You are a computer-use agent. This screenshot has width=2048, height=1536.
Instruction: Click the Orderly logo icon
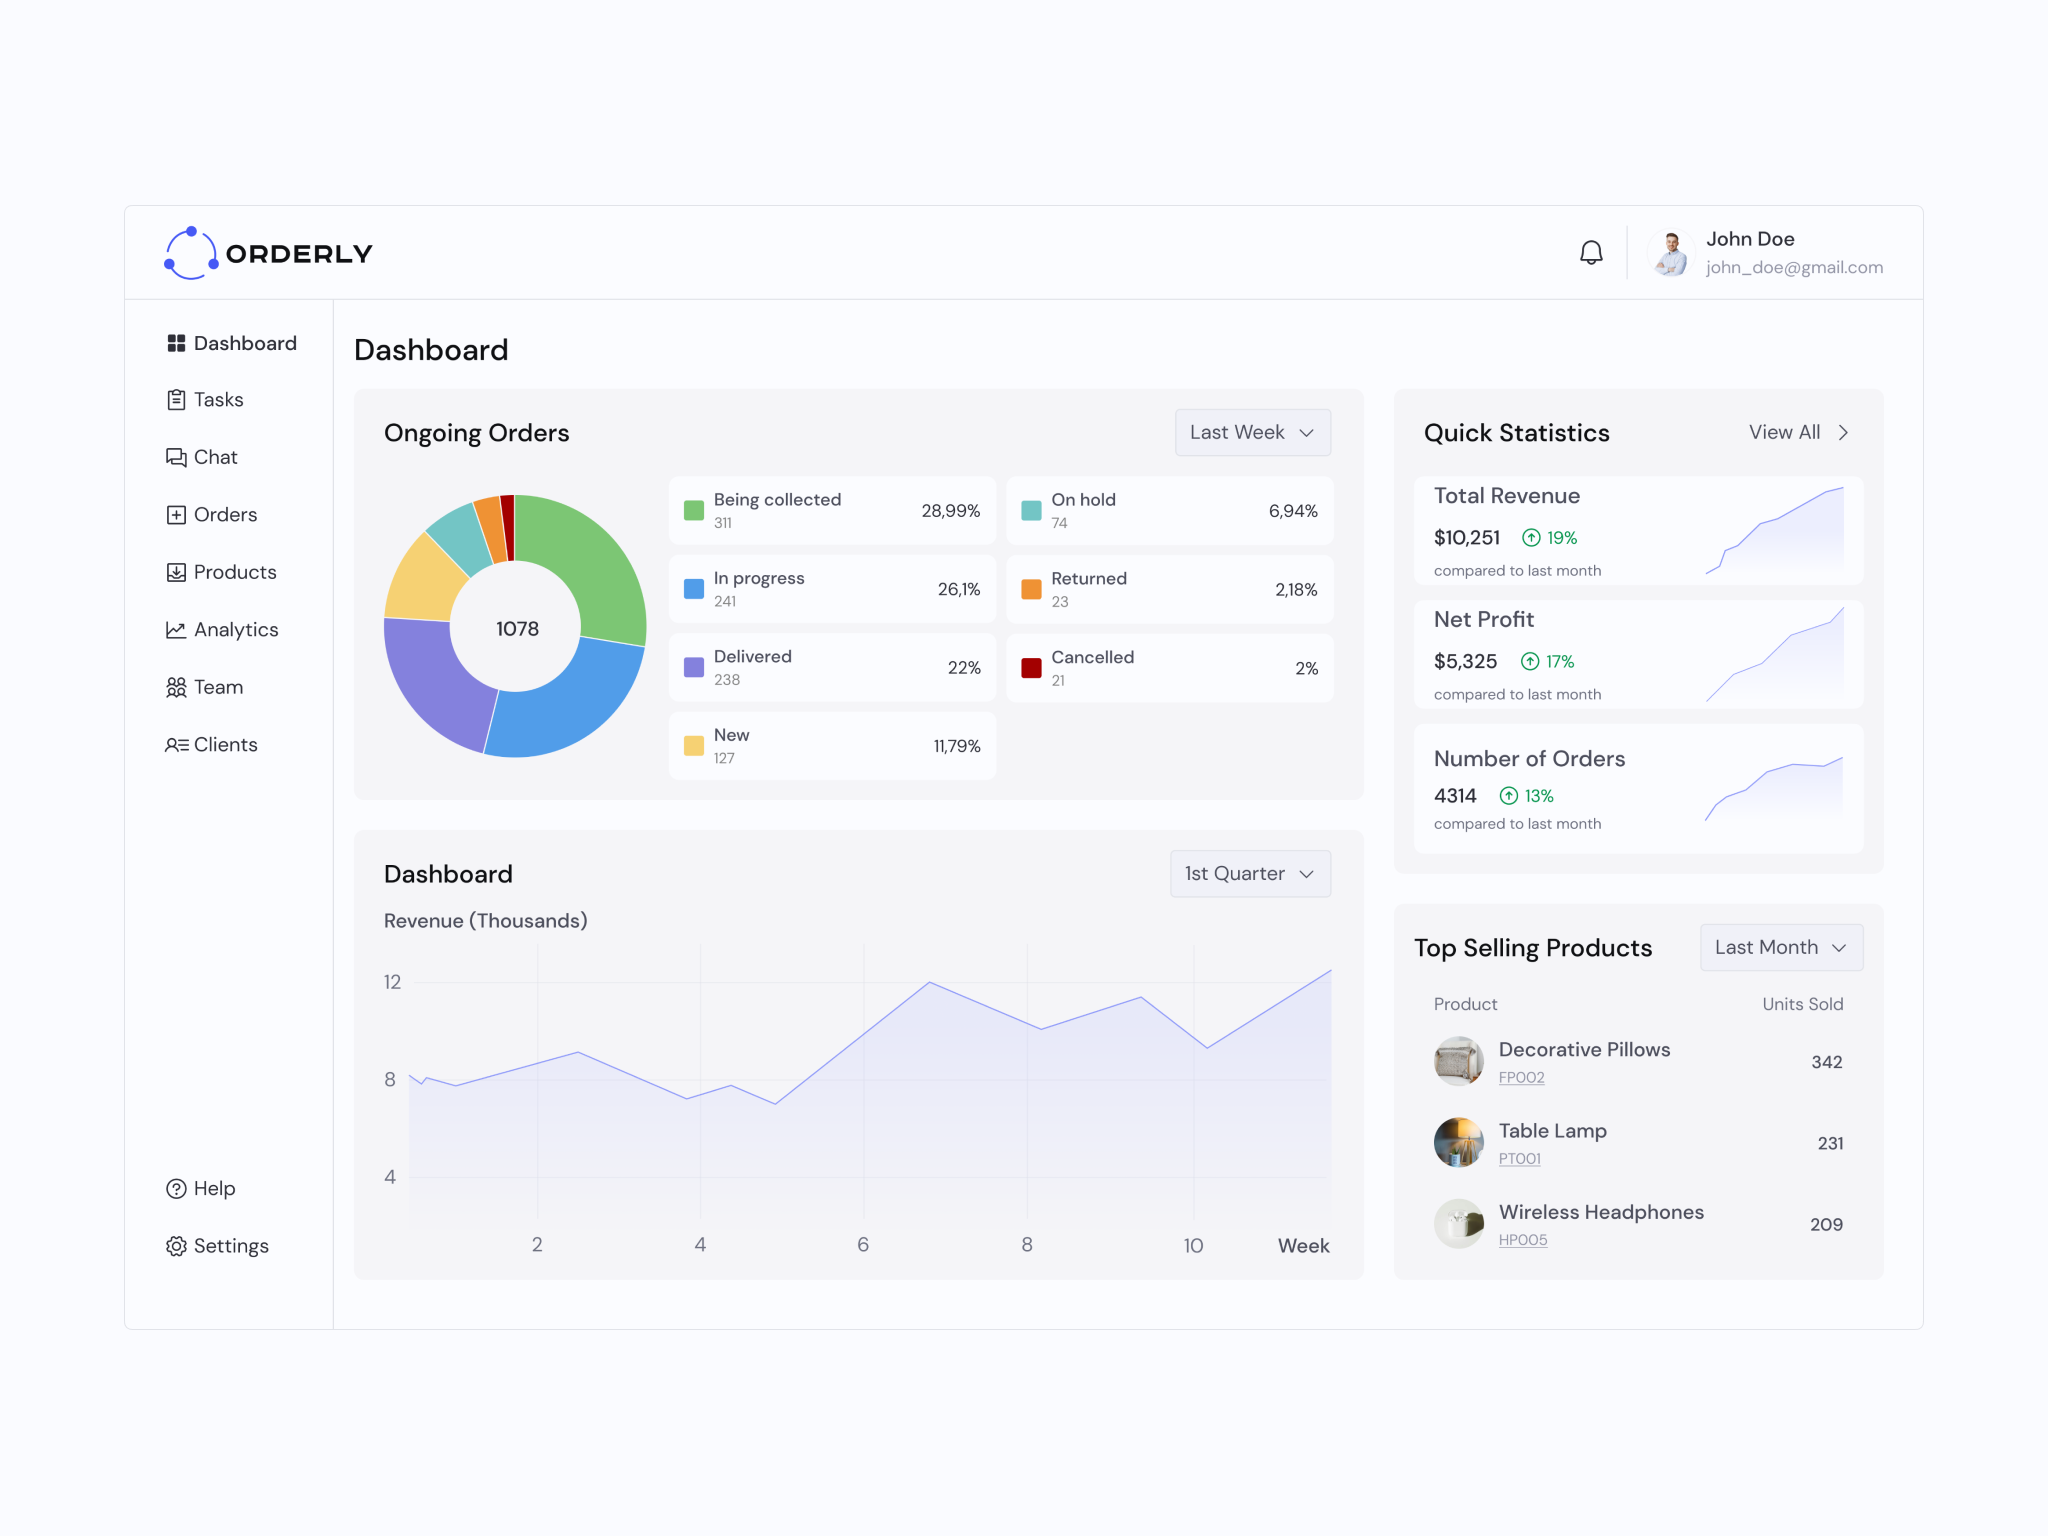pyautogui.click(x=191, y=253)
